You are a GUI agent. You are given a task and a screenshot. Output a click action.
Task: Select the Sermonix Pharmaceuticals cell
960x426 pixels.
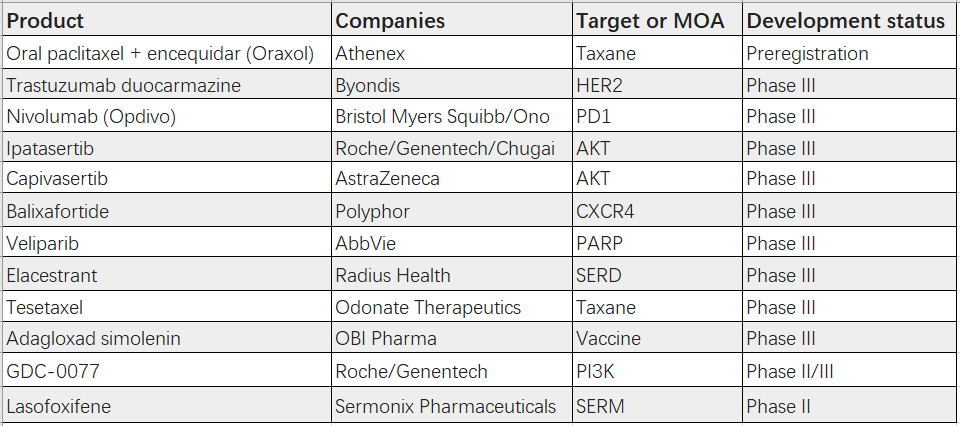tap(446, 407)
